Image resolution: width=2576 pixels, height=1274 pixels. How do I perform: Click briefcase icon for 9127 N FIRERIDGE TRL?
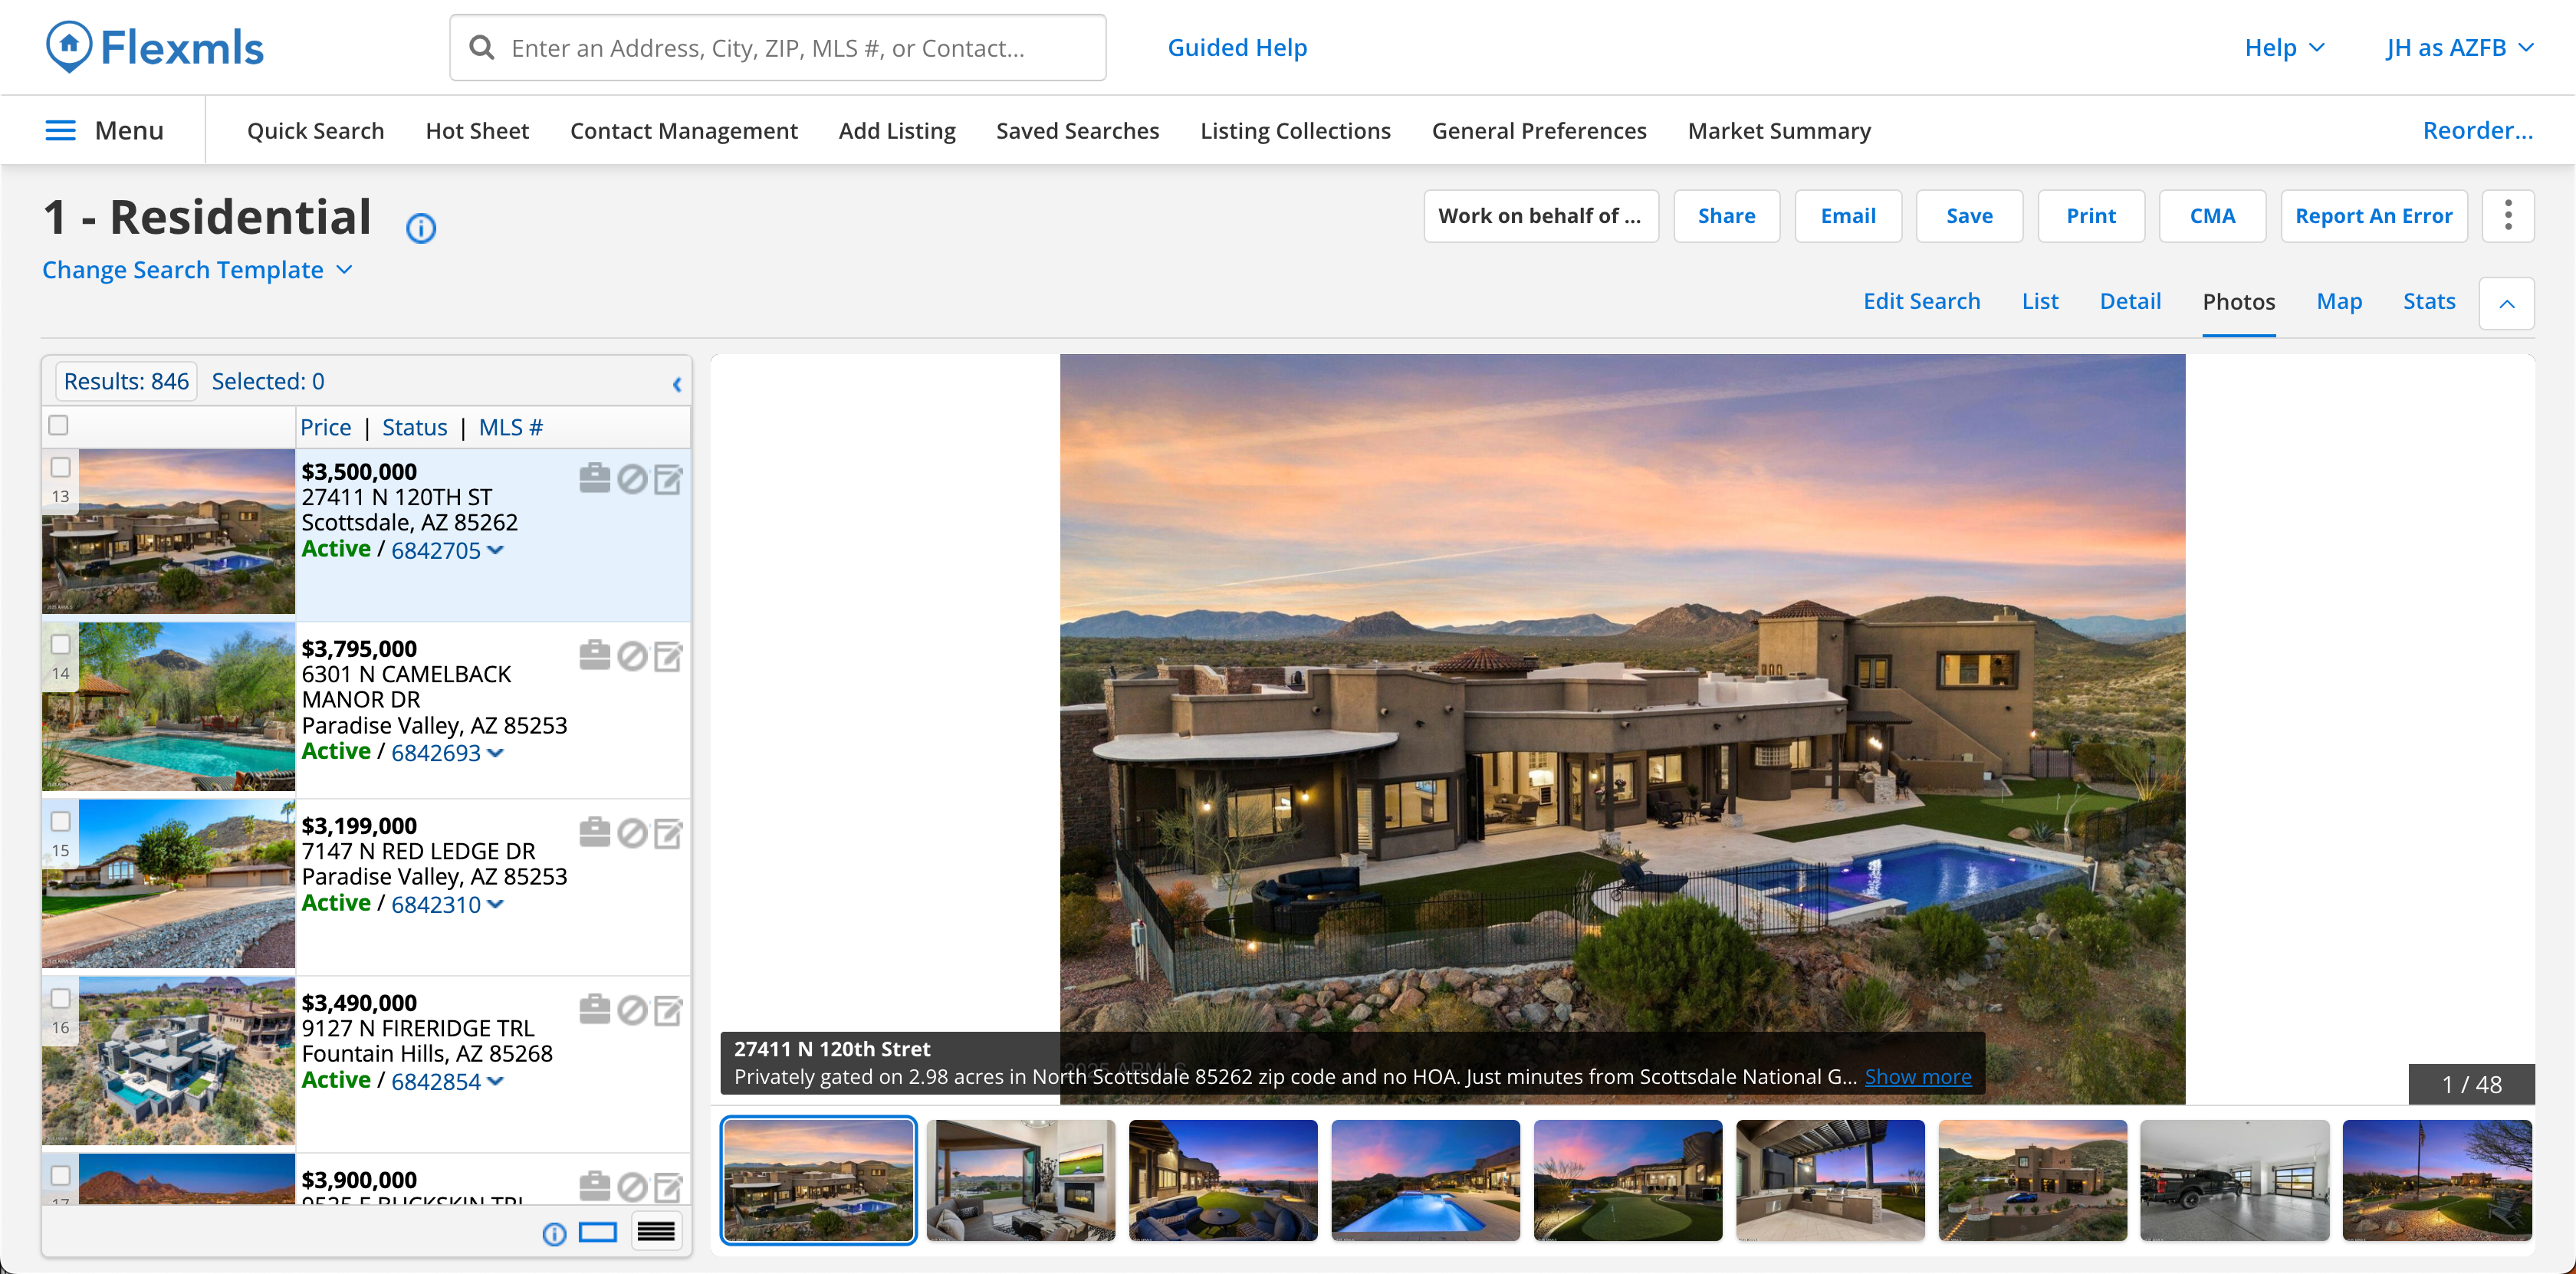pyautogui.click(x=594, y=1009)
